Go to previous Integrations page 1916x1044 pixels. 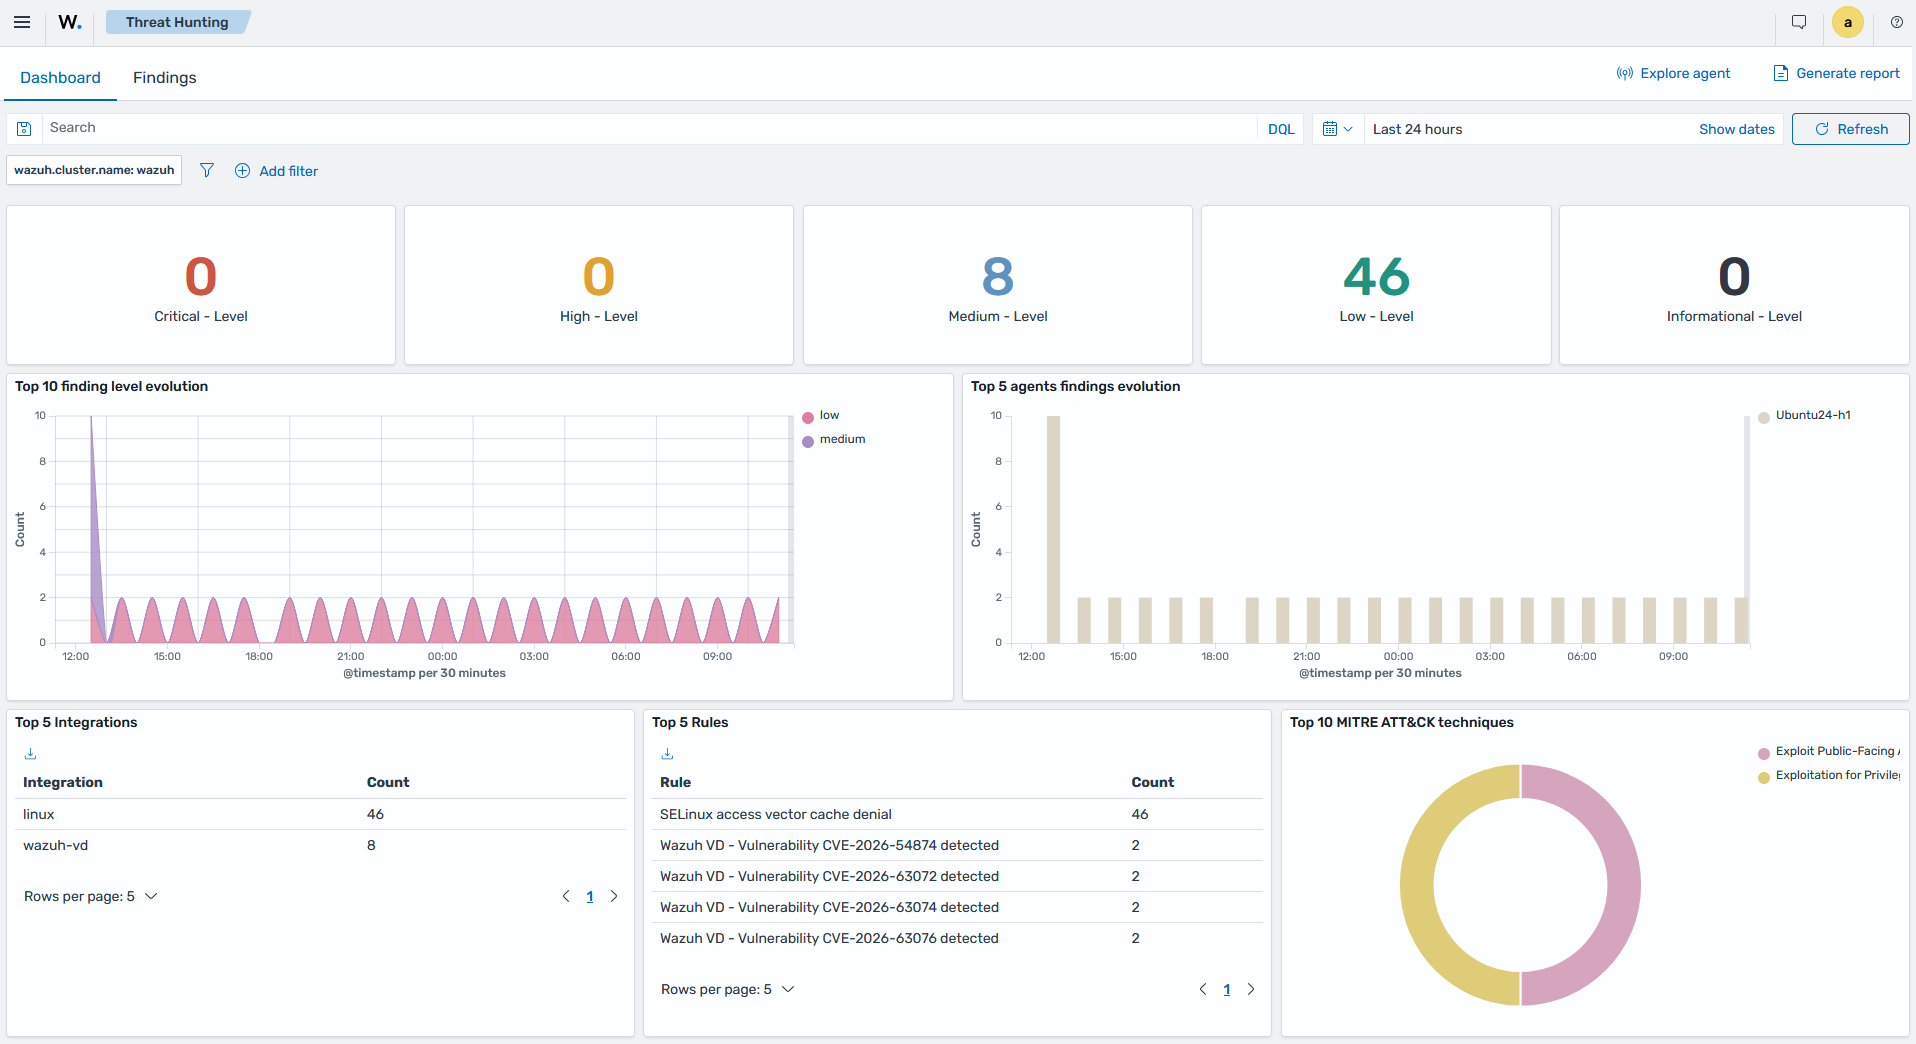tap(566, 896)
